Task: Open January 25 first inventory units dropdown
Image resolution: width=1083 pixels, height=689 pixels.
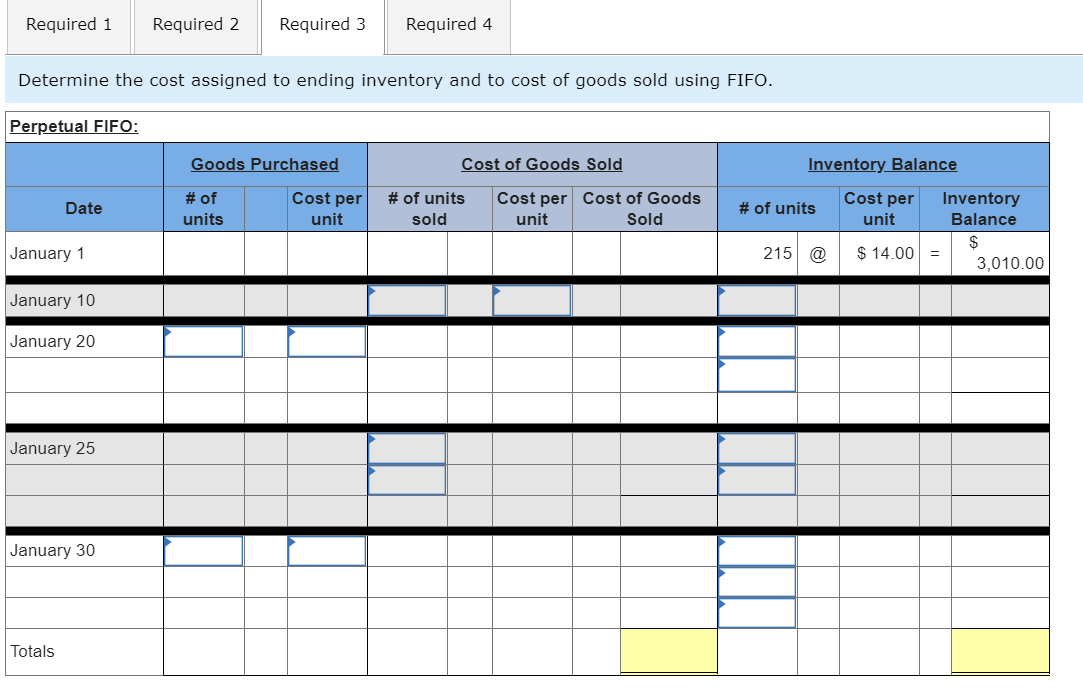Action: pyautogui.click(x=757, y=449)
